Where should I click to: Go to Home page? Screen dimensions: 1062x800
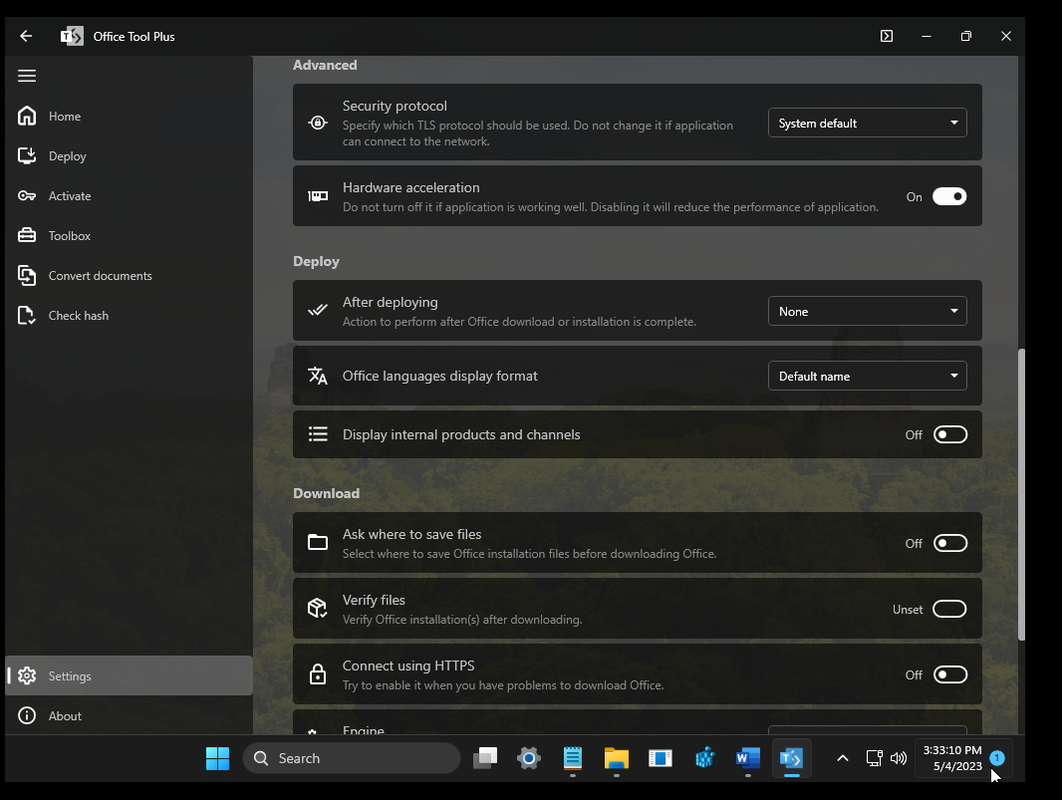pos(129,116)
